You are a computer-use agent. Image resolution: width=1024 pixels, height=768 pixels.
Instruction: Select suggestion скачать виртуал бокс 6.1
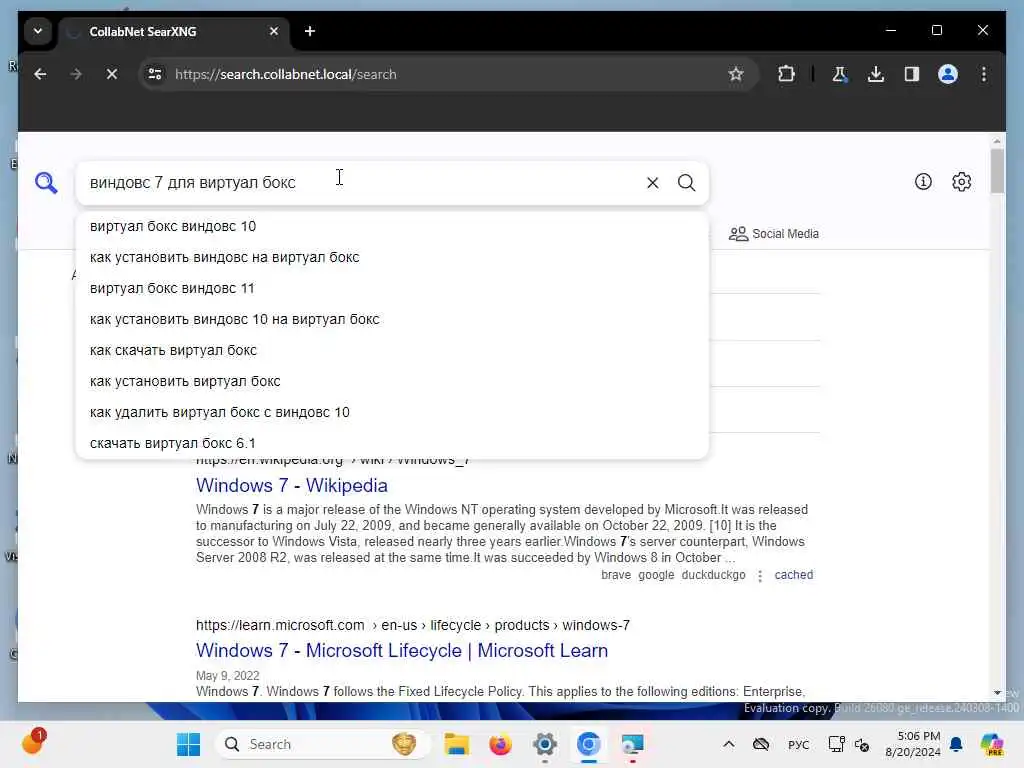pos(392,443)
